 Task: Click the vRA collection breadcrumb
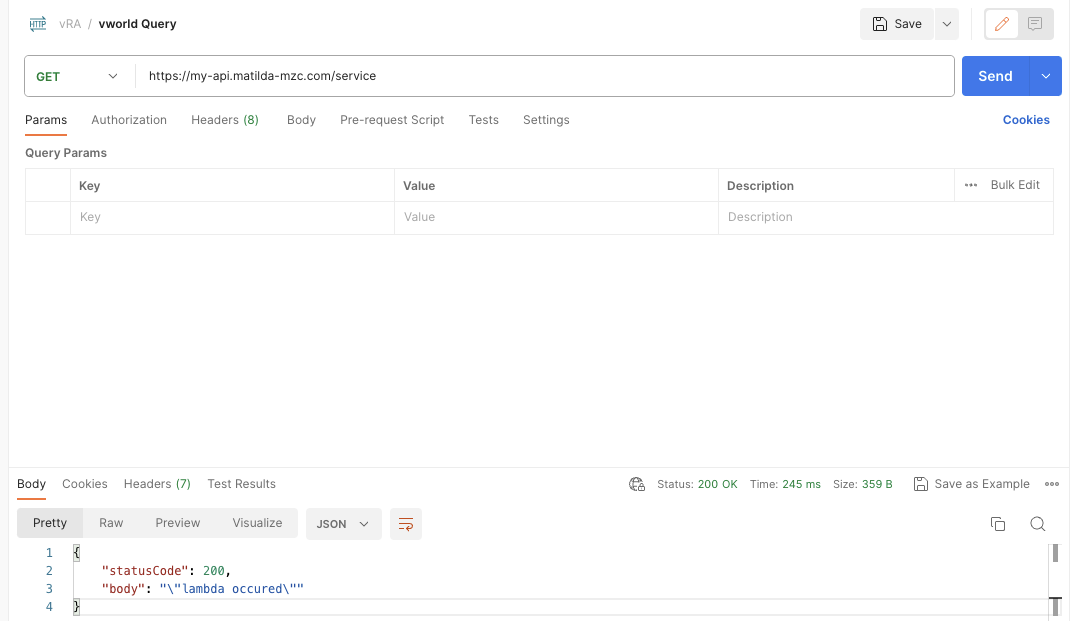[70, 24]
